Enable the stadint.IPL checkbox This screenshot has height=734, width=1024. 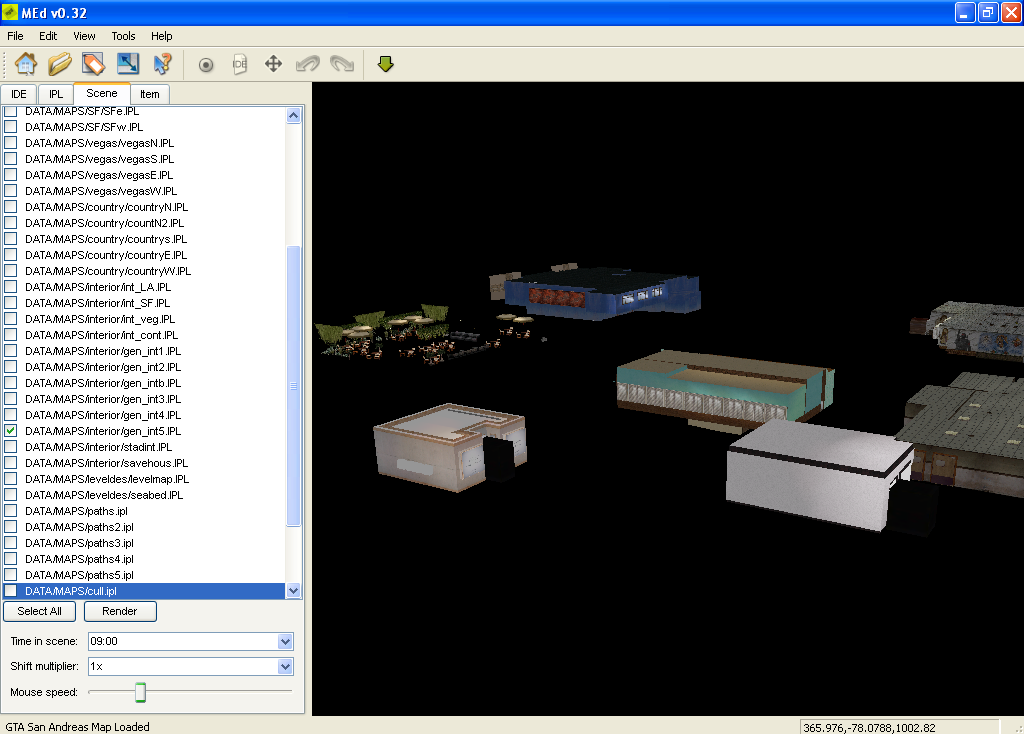pyautogui.click(x=10, y=447)
